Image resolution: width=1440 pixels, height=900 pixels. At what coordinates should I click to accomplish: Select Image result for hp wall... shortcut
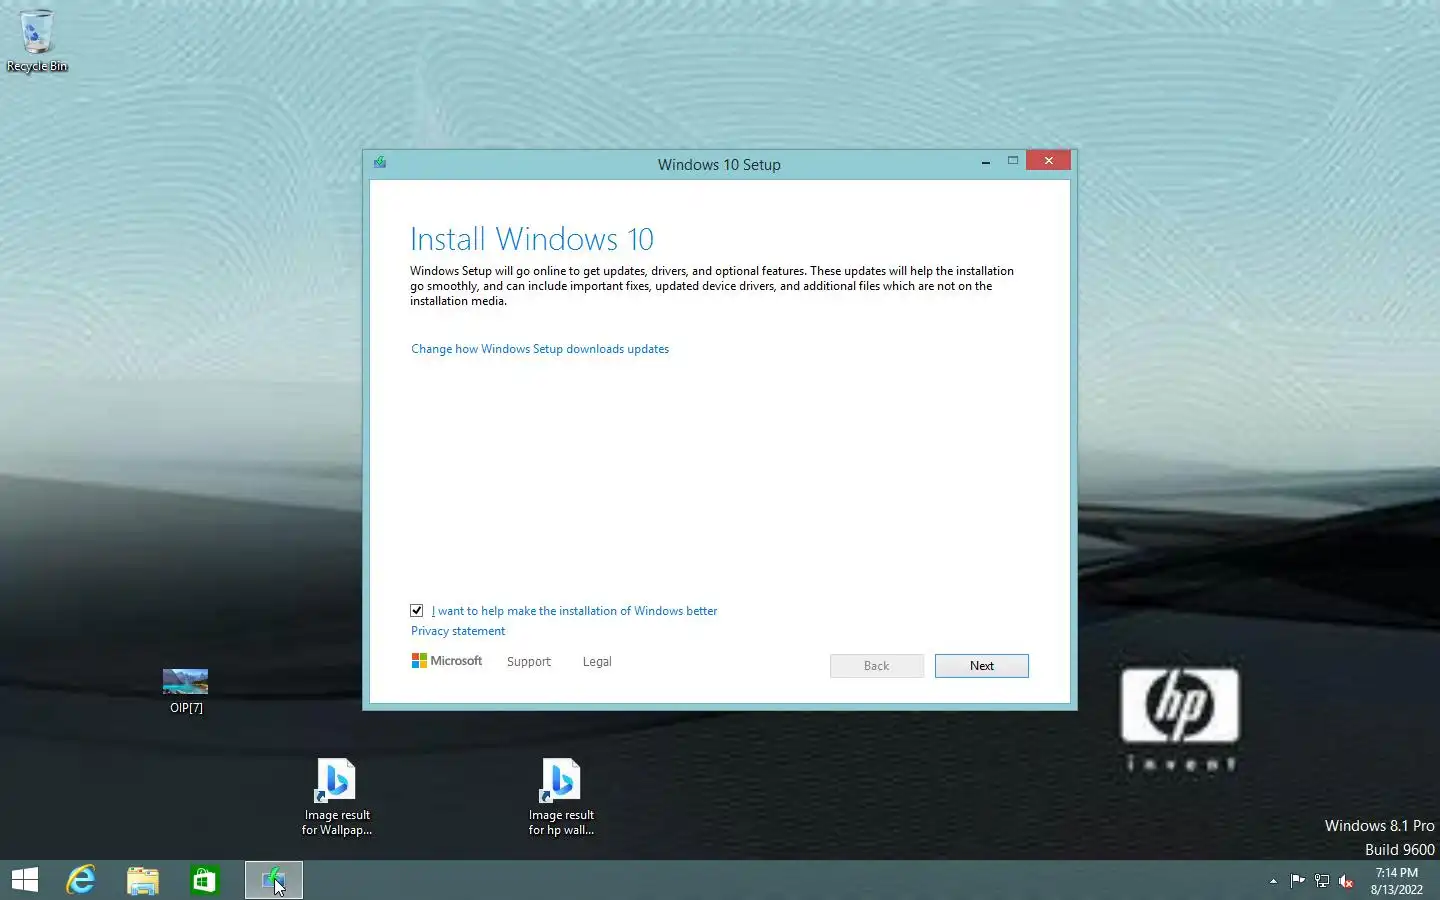(x=561, y=797)
